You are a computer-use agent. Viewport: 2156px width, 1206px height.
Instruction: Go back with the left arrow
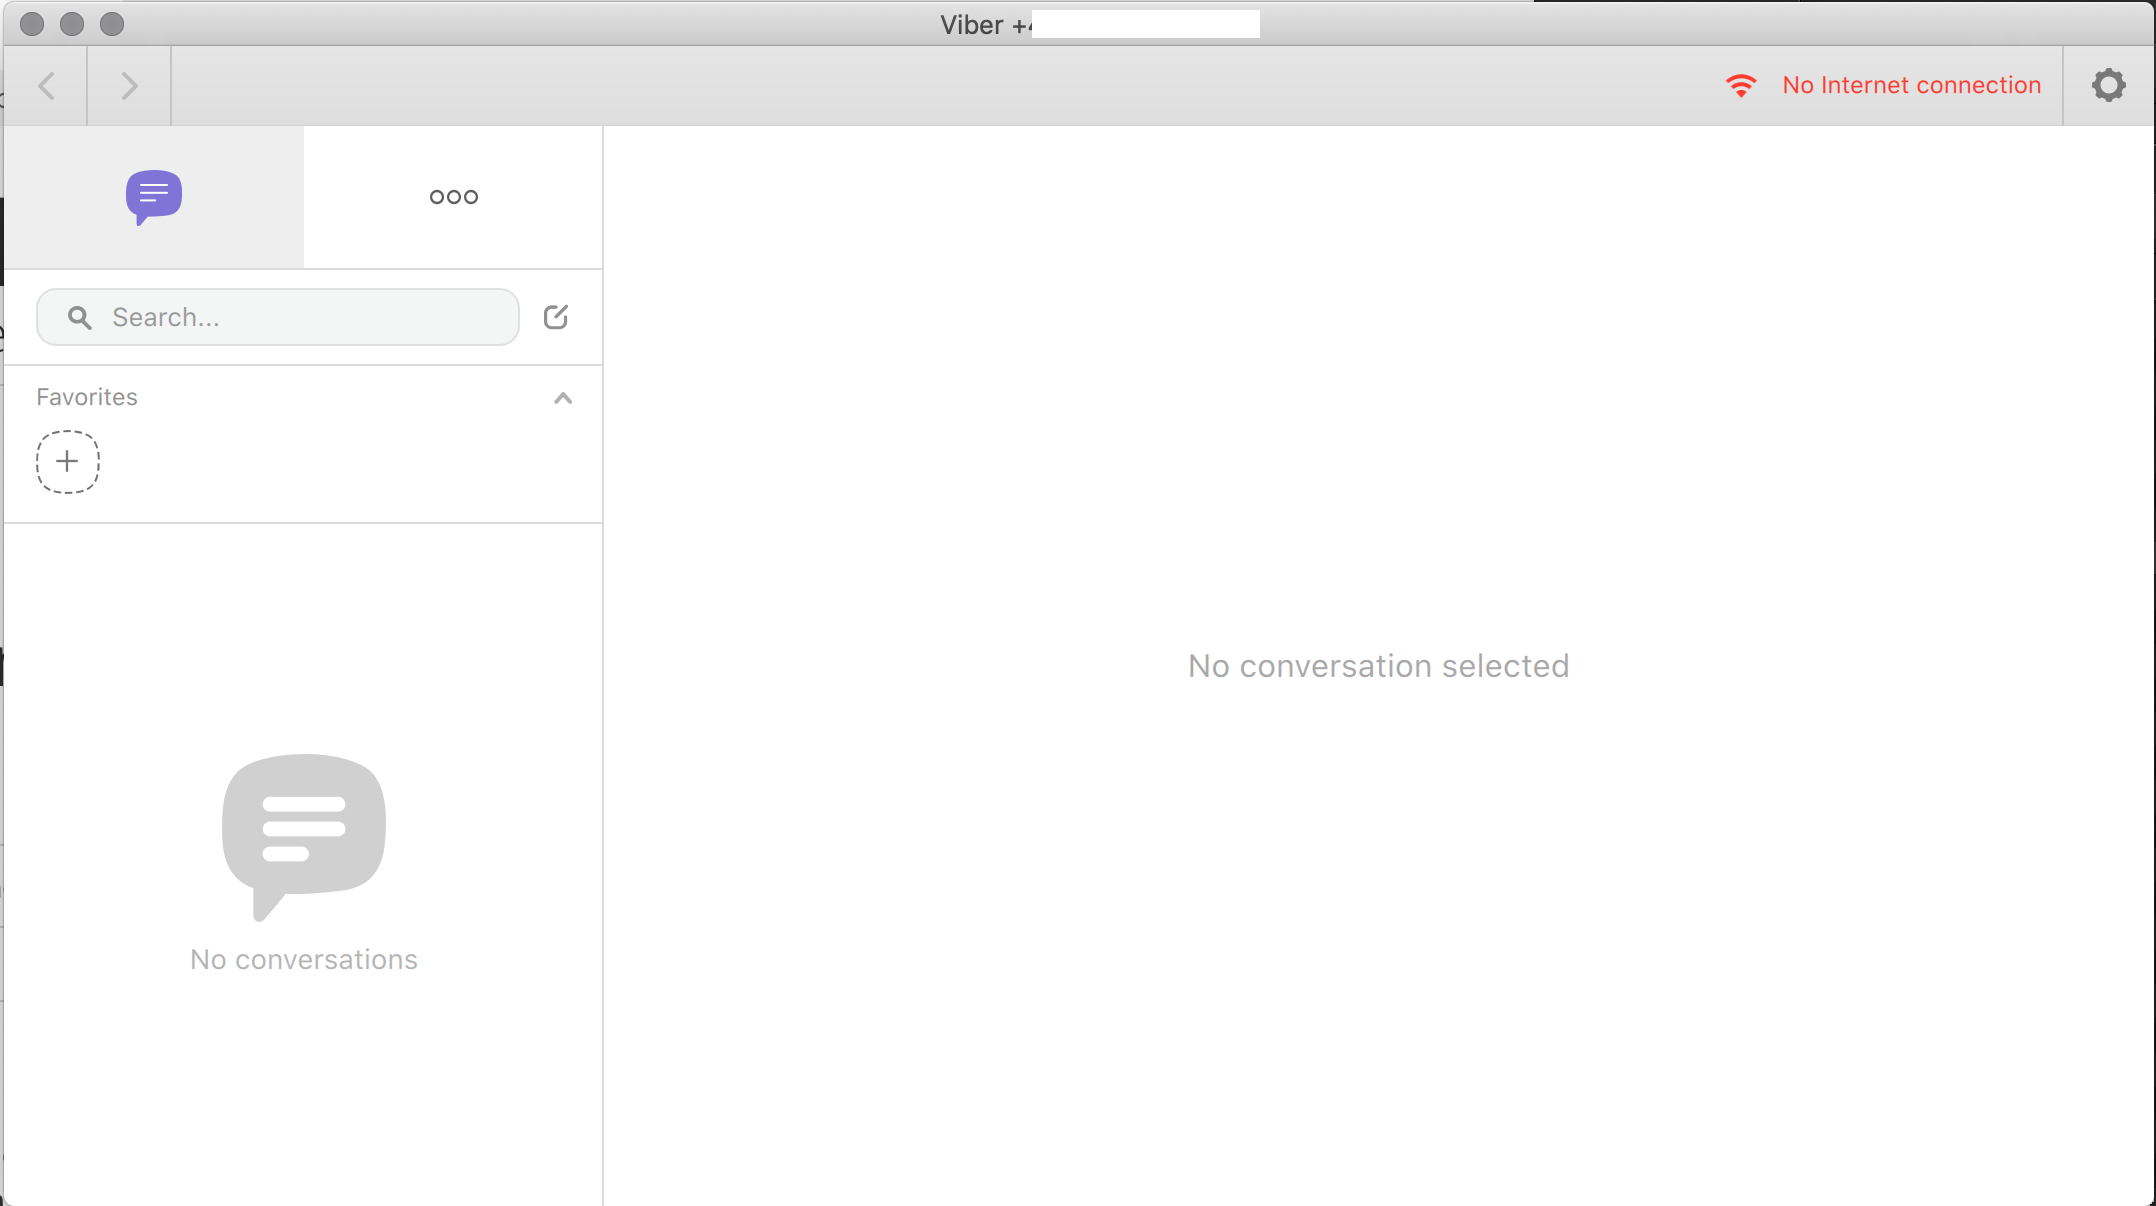pos(46,86)
